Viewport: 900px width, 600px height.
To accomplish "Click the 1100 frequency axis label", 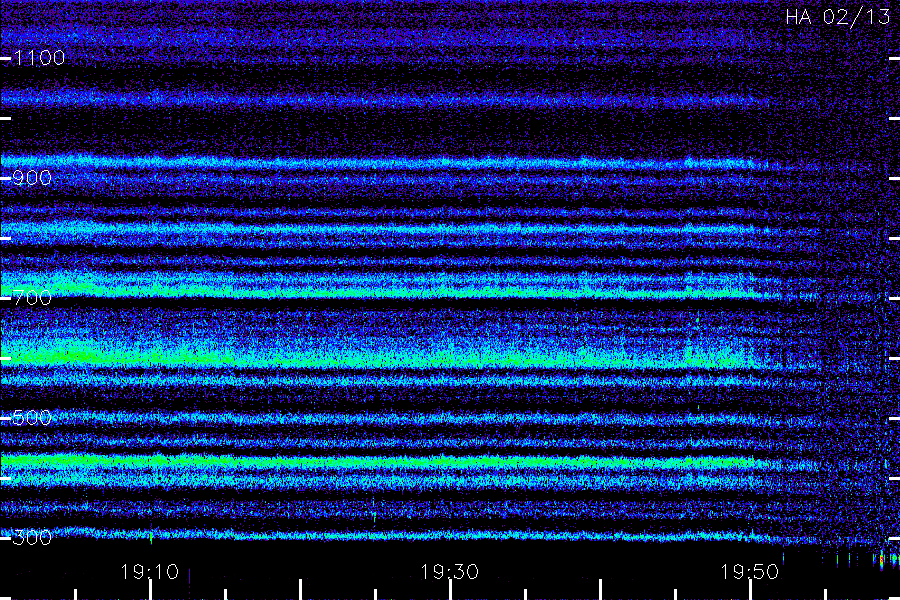I will point(39,58).
